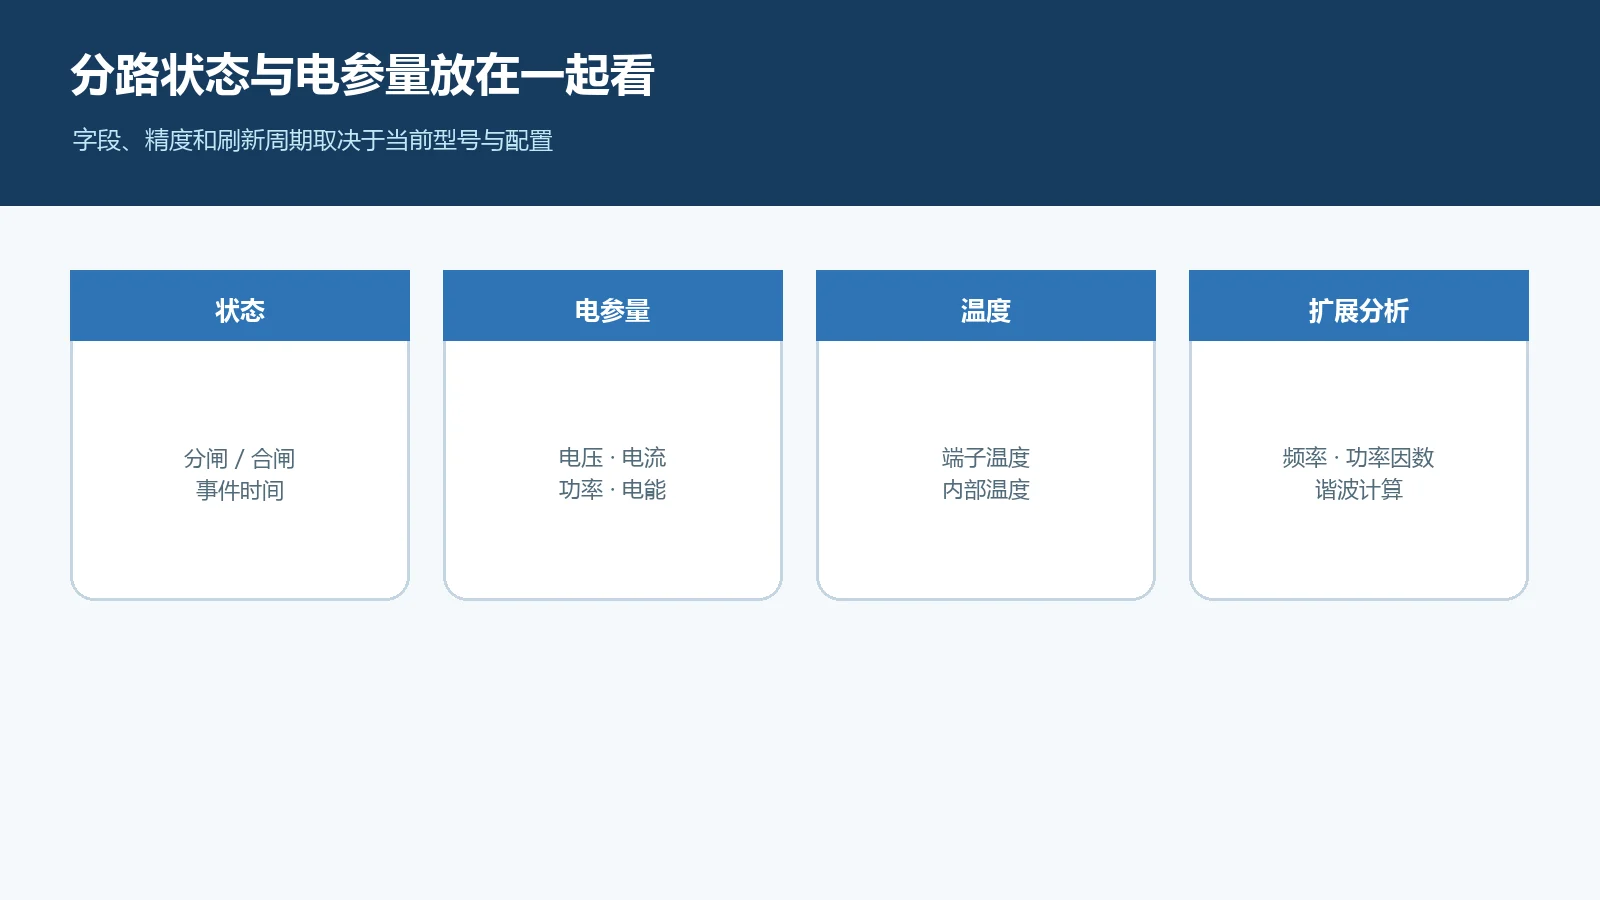Screen dimensions: 1600x900
Task: Click the 温度 card header
Action: (986, 306)
